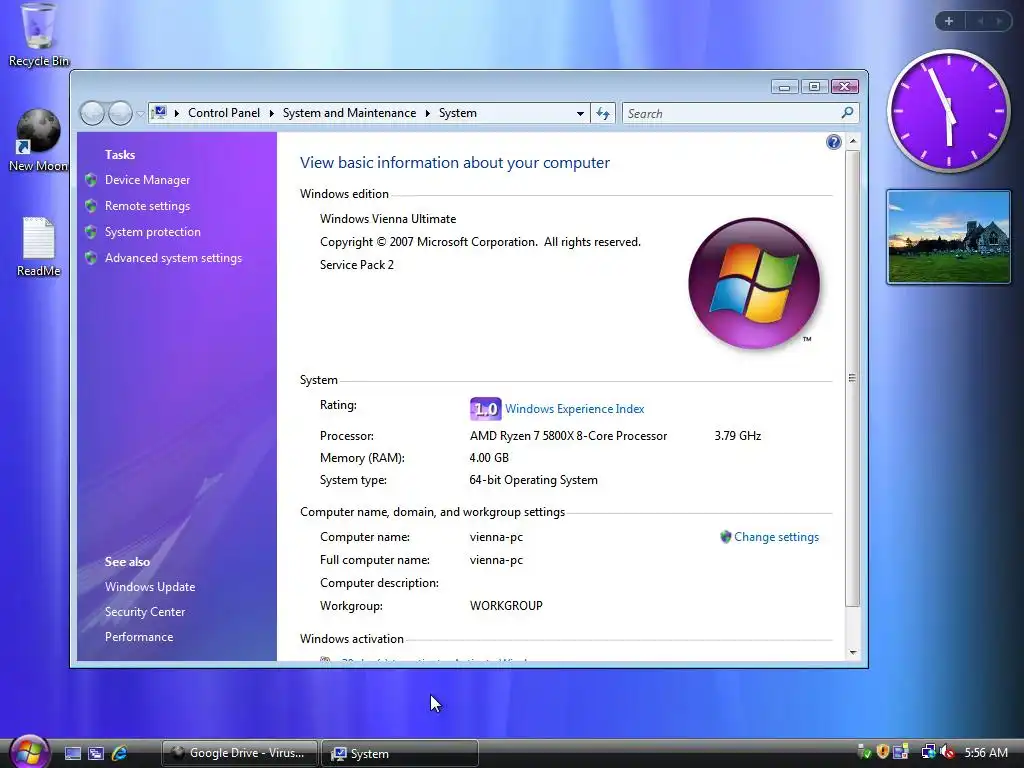Click the muted volume tray icon
The height and width of the screenshot is (768, 1024).
[947, 752]
